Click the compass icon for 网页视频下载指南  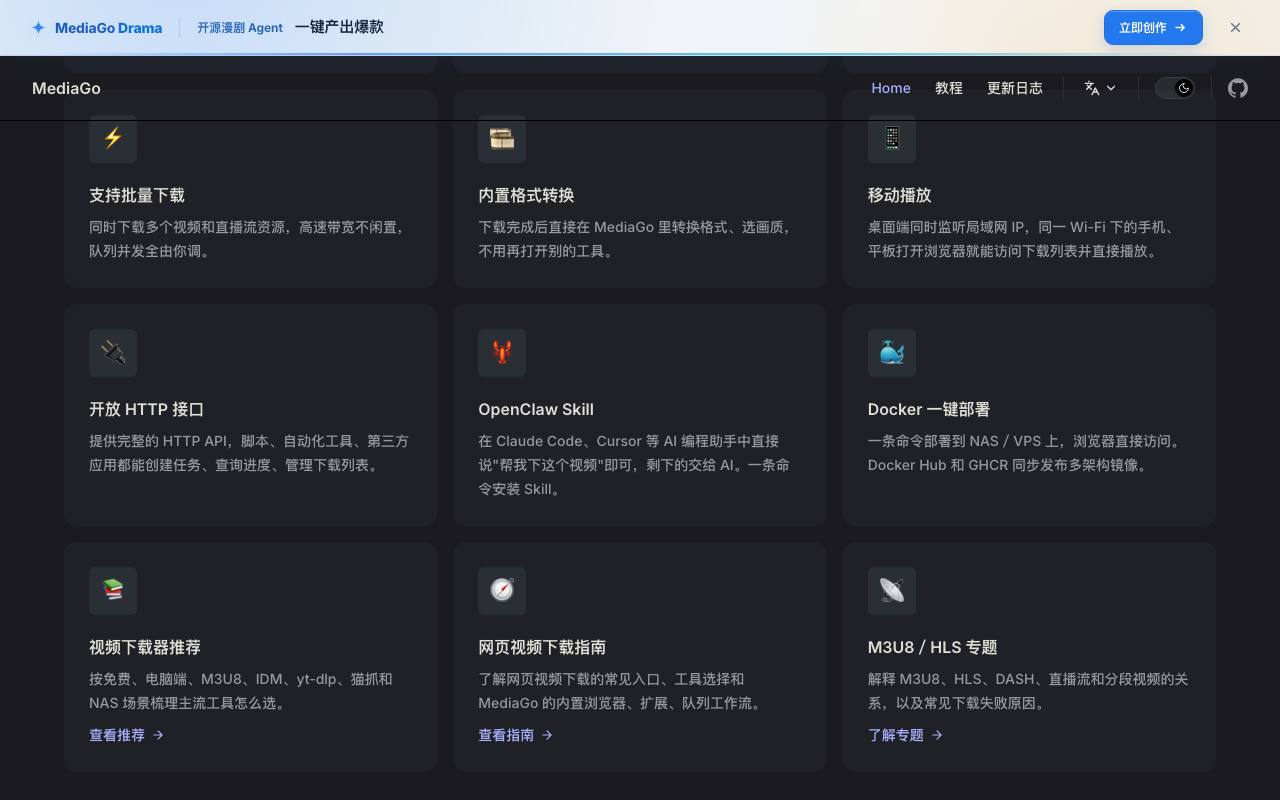[502, 590]
